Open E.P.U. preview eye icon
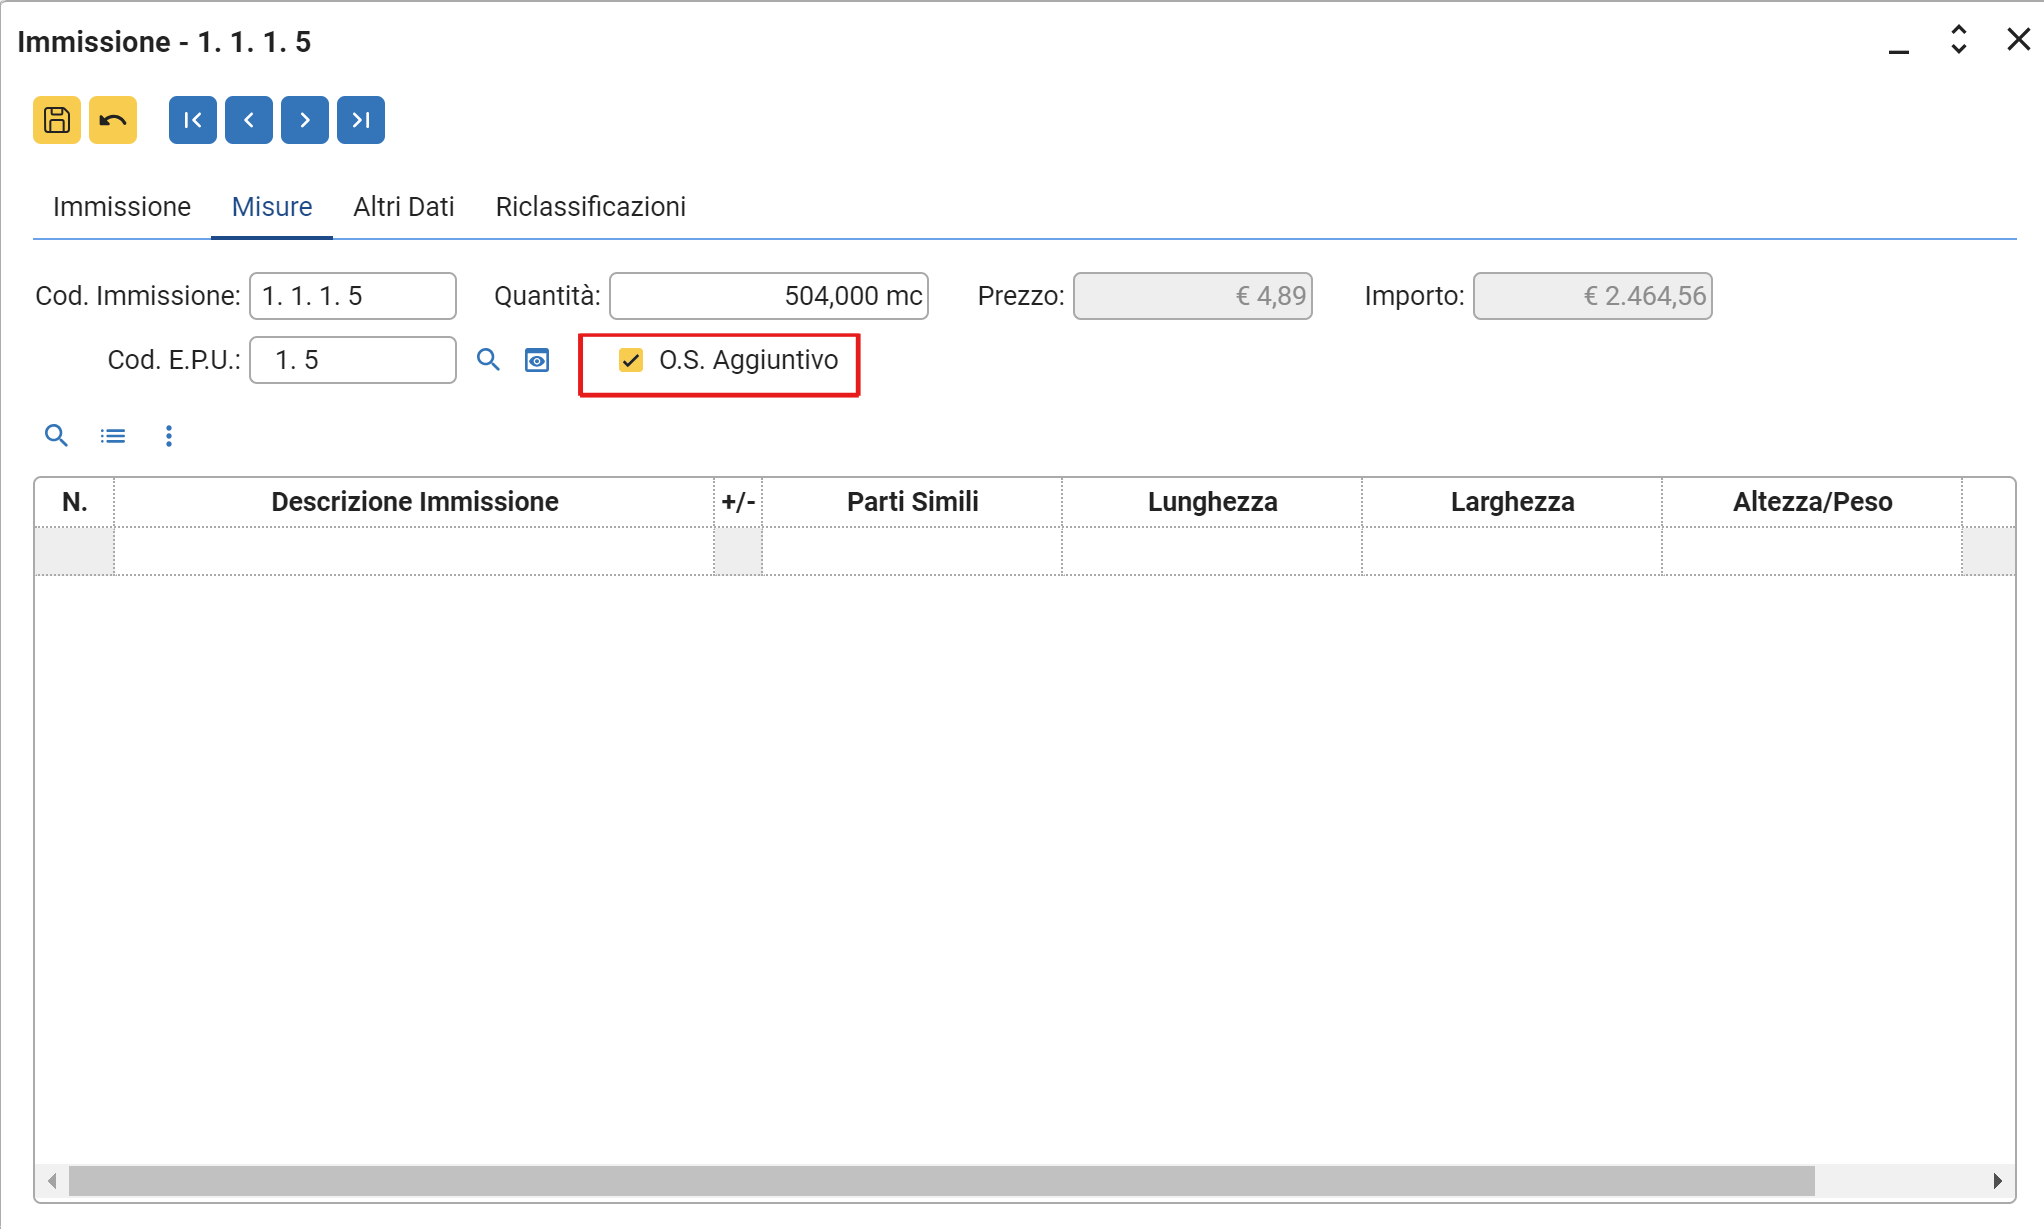 (x=537, y=360)
